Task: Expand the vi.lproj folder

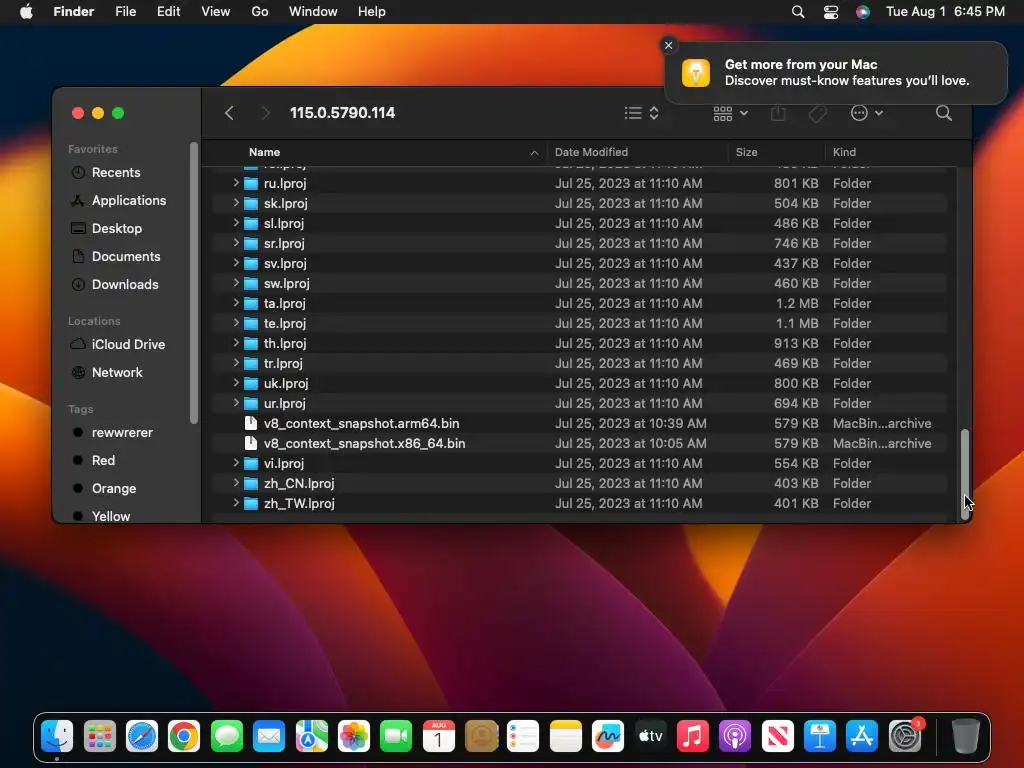Action: click(x=236, y=463)
